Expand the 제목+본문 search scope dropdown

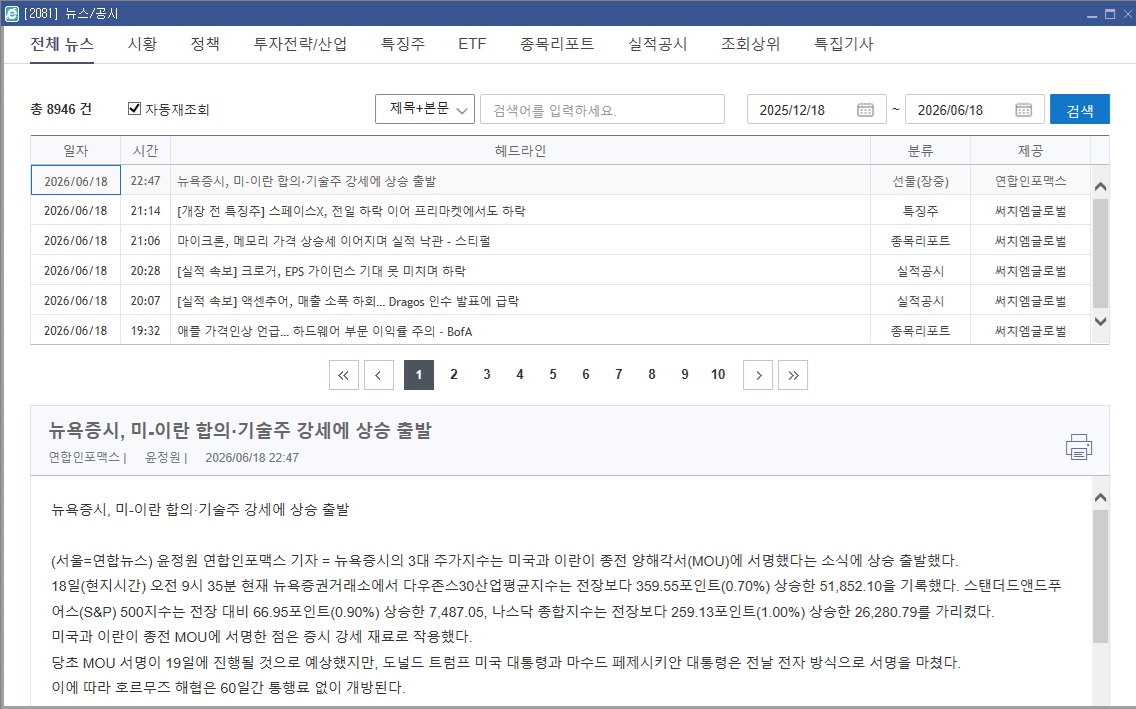(x=425, y=109)
